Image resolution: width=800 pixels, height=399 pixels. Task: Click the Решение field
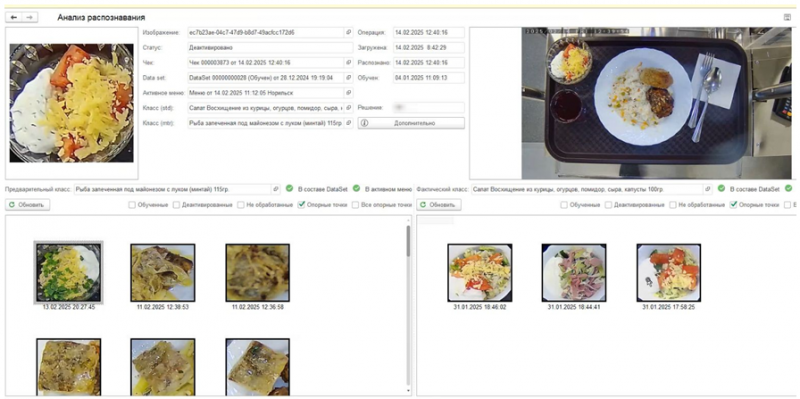(x=429, y=108)
